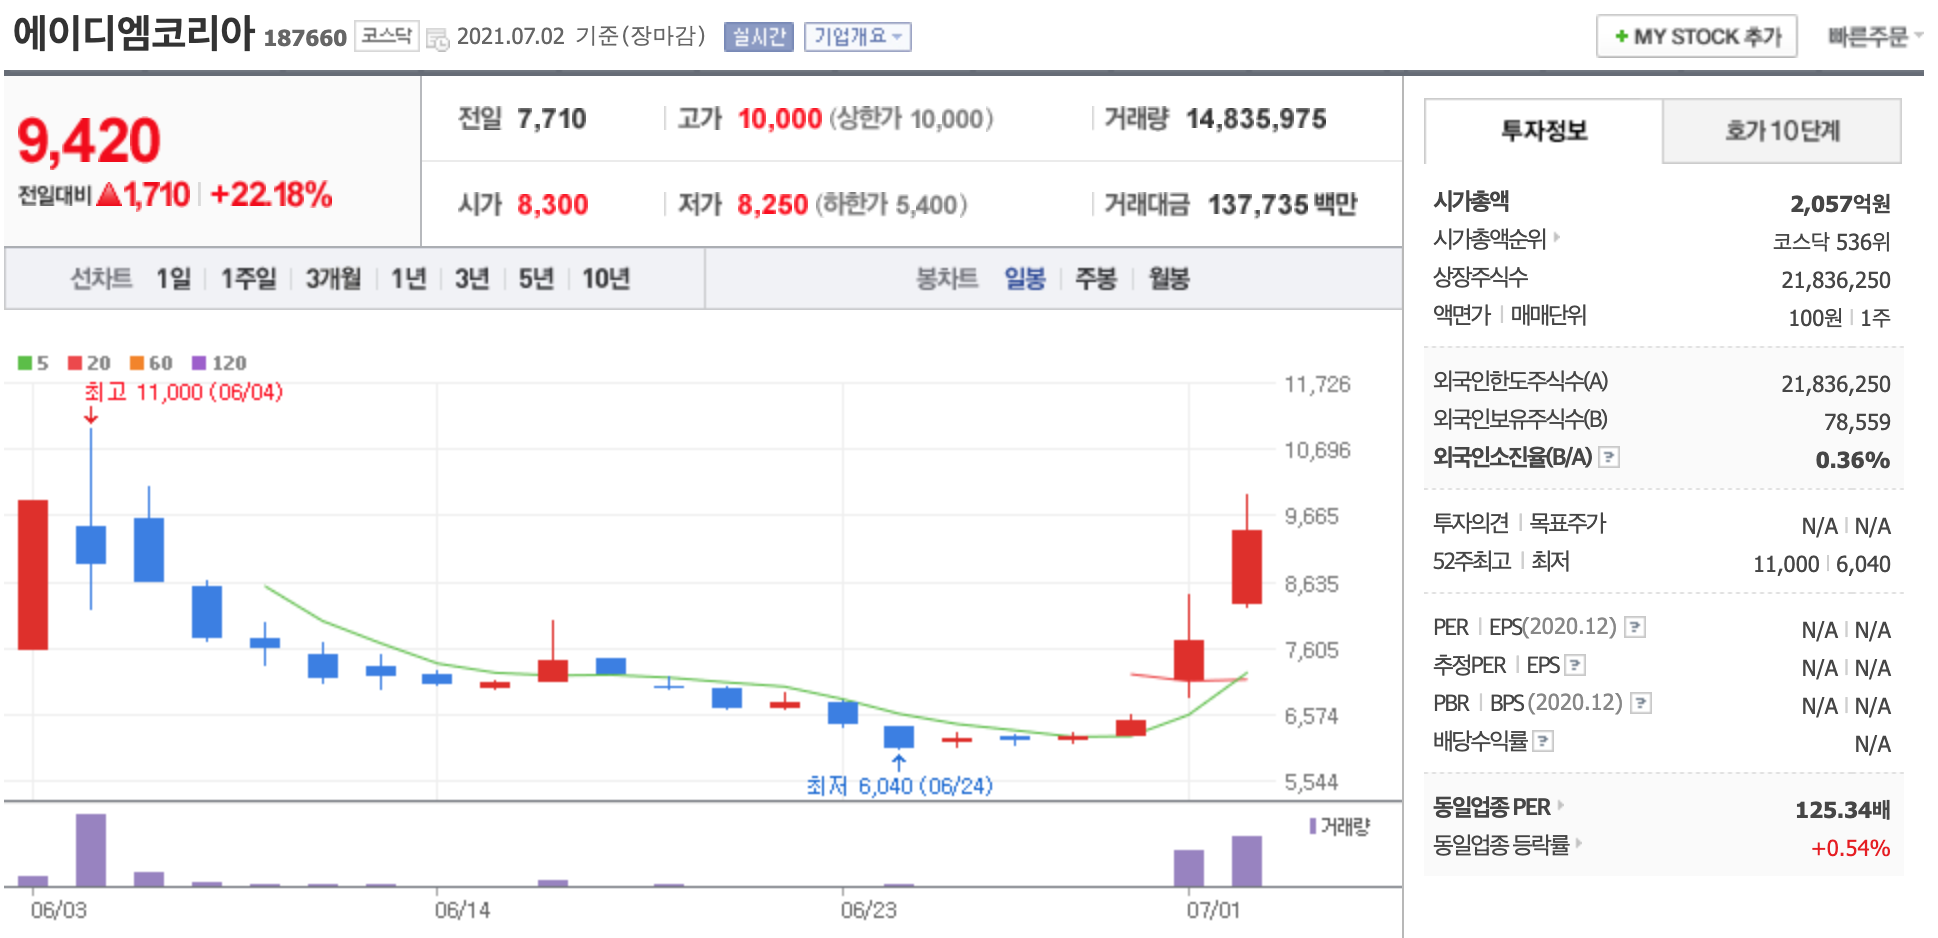Click the 고가 value 10,000
Viewport: 1938px width, 938px height.
tap(780, 119)
